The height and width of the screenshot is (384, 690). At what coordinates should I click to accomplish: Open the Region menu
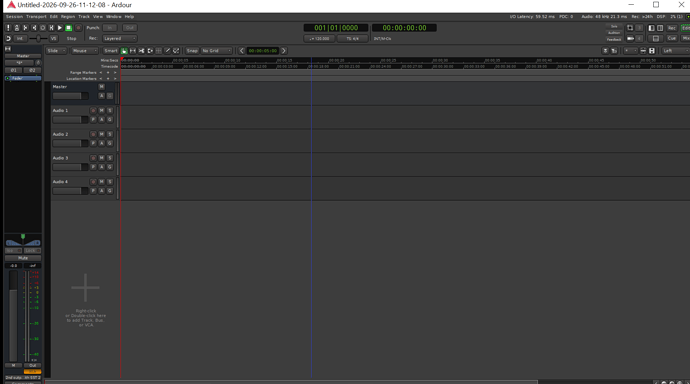[68, 17]
